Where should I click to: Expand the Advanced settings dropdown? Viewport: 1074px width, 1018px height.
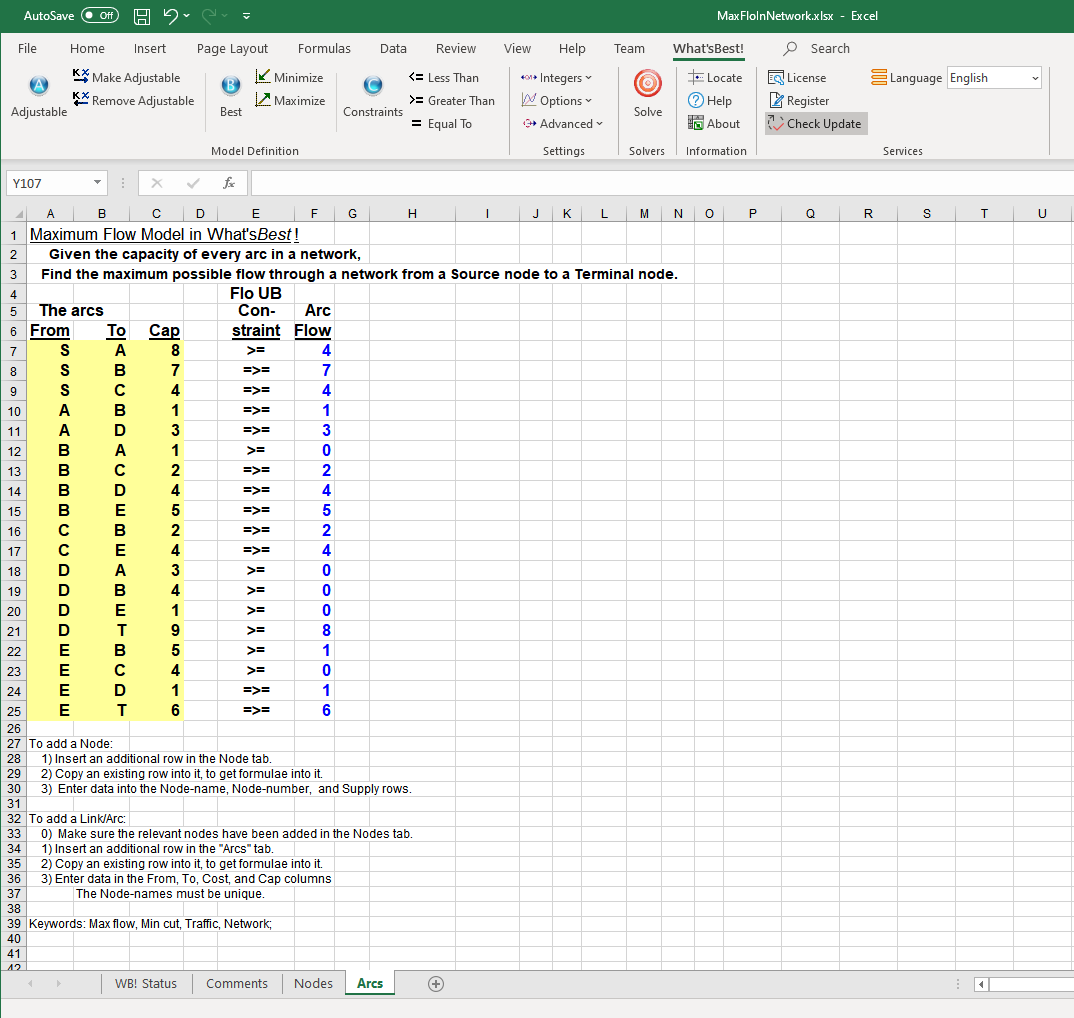pos(563,124)
